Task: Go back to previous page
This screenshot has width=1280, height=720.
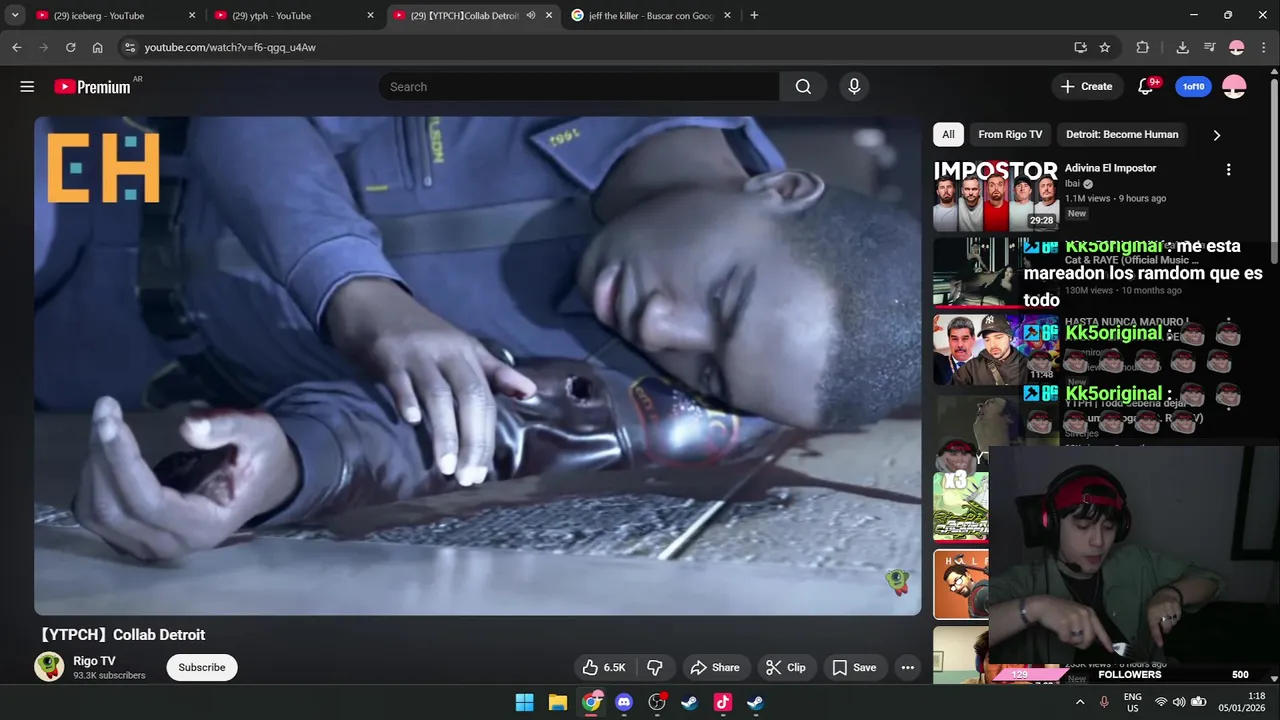Action: coord(16,47)
